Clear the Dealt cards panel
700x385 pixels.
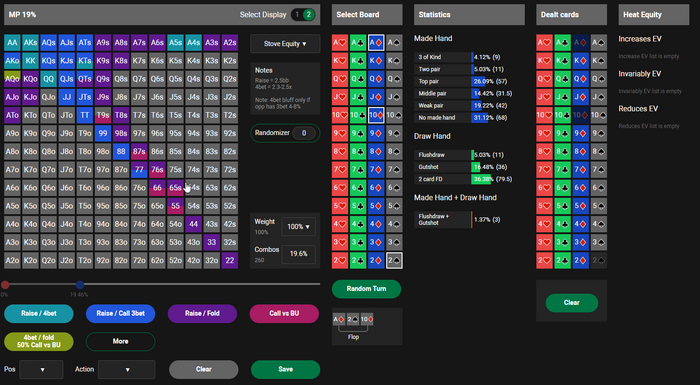[571, 303]
